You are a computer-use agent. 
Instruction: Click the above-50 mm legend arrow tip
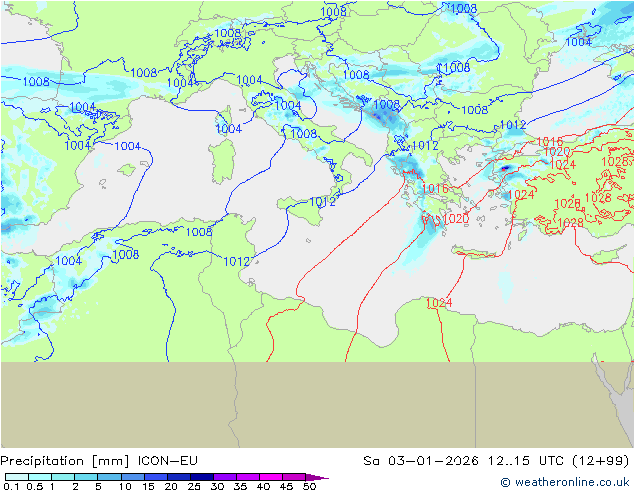(x=317, y=477)
